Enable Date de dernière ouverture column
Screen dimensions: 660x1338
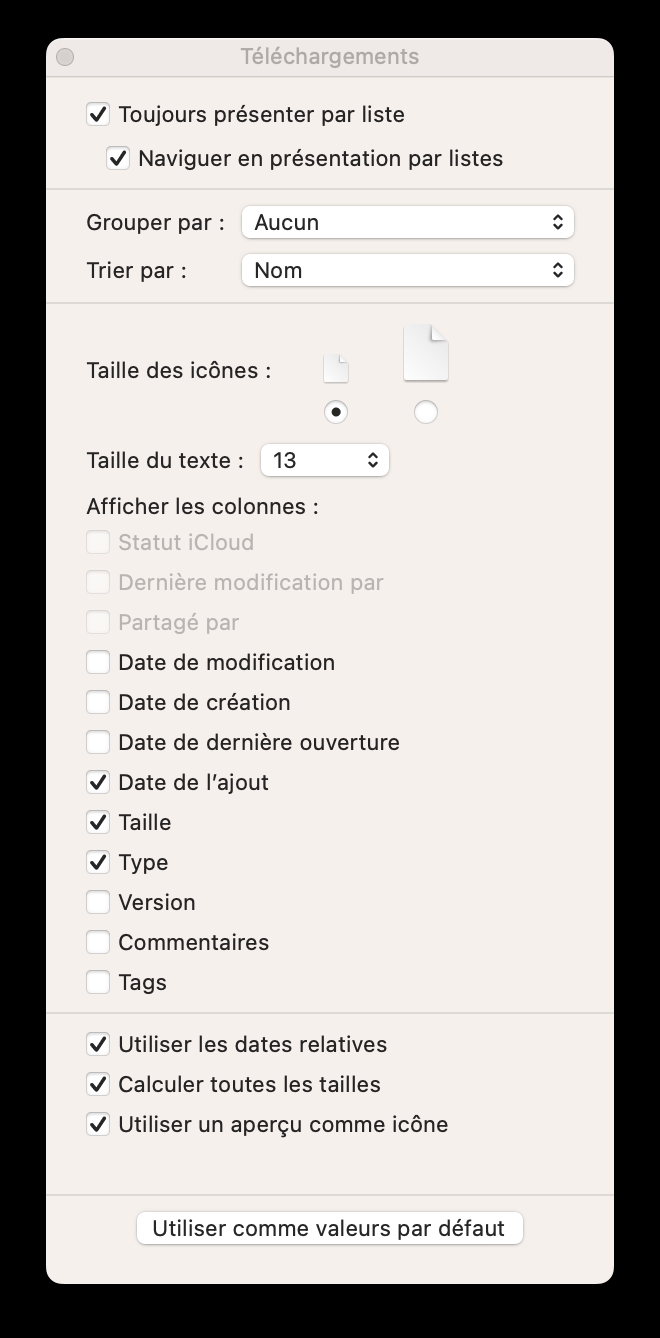click(98, 742)
